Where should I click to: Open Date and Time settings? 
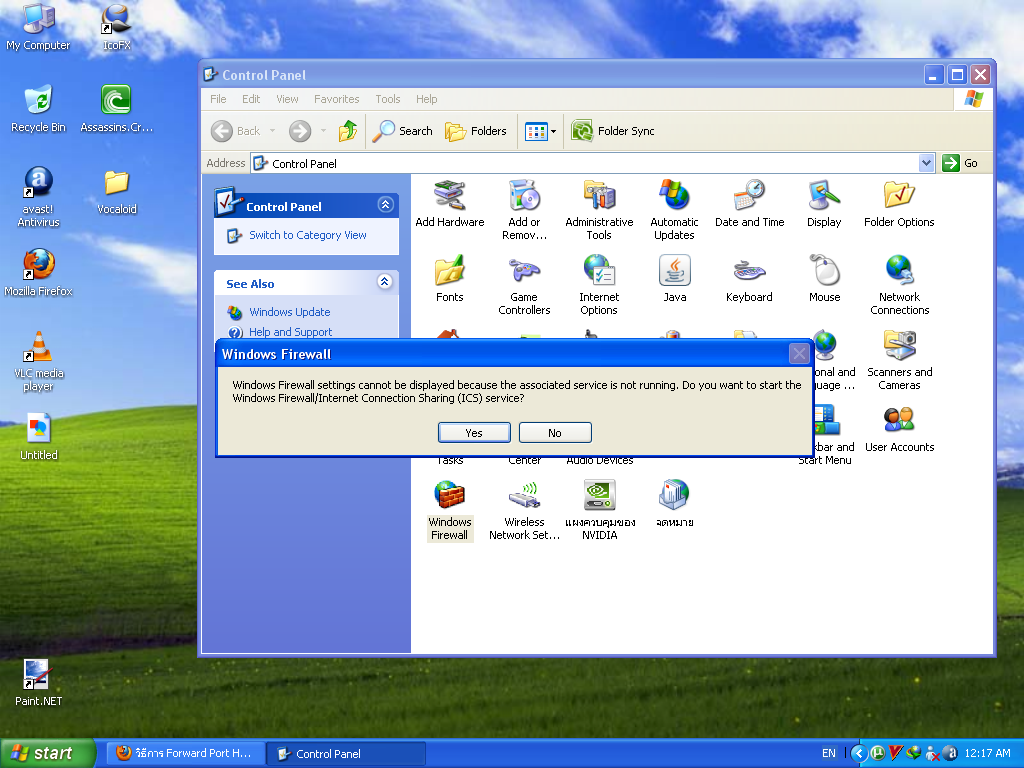749,196
